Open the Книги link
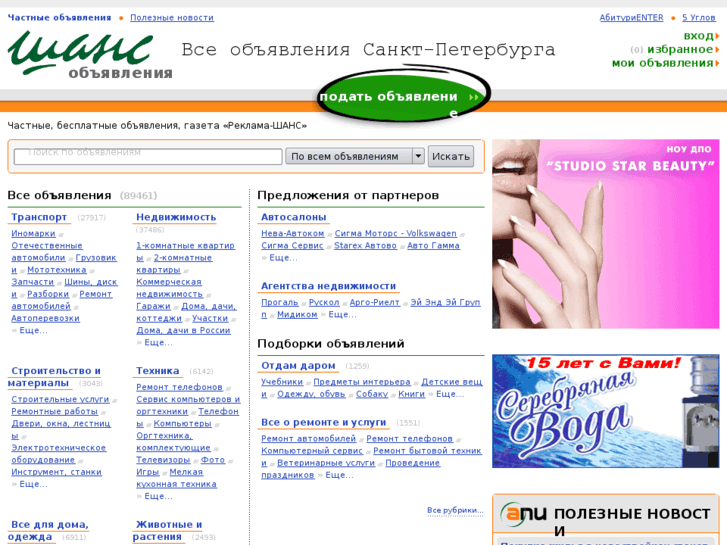Viewport: 727px width, 545px height. point(412,394)
